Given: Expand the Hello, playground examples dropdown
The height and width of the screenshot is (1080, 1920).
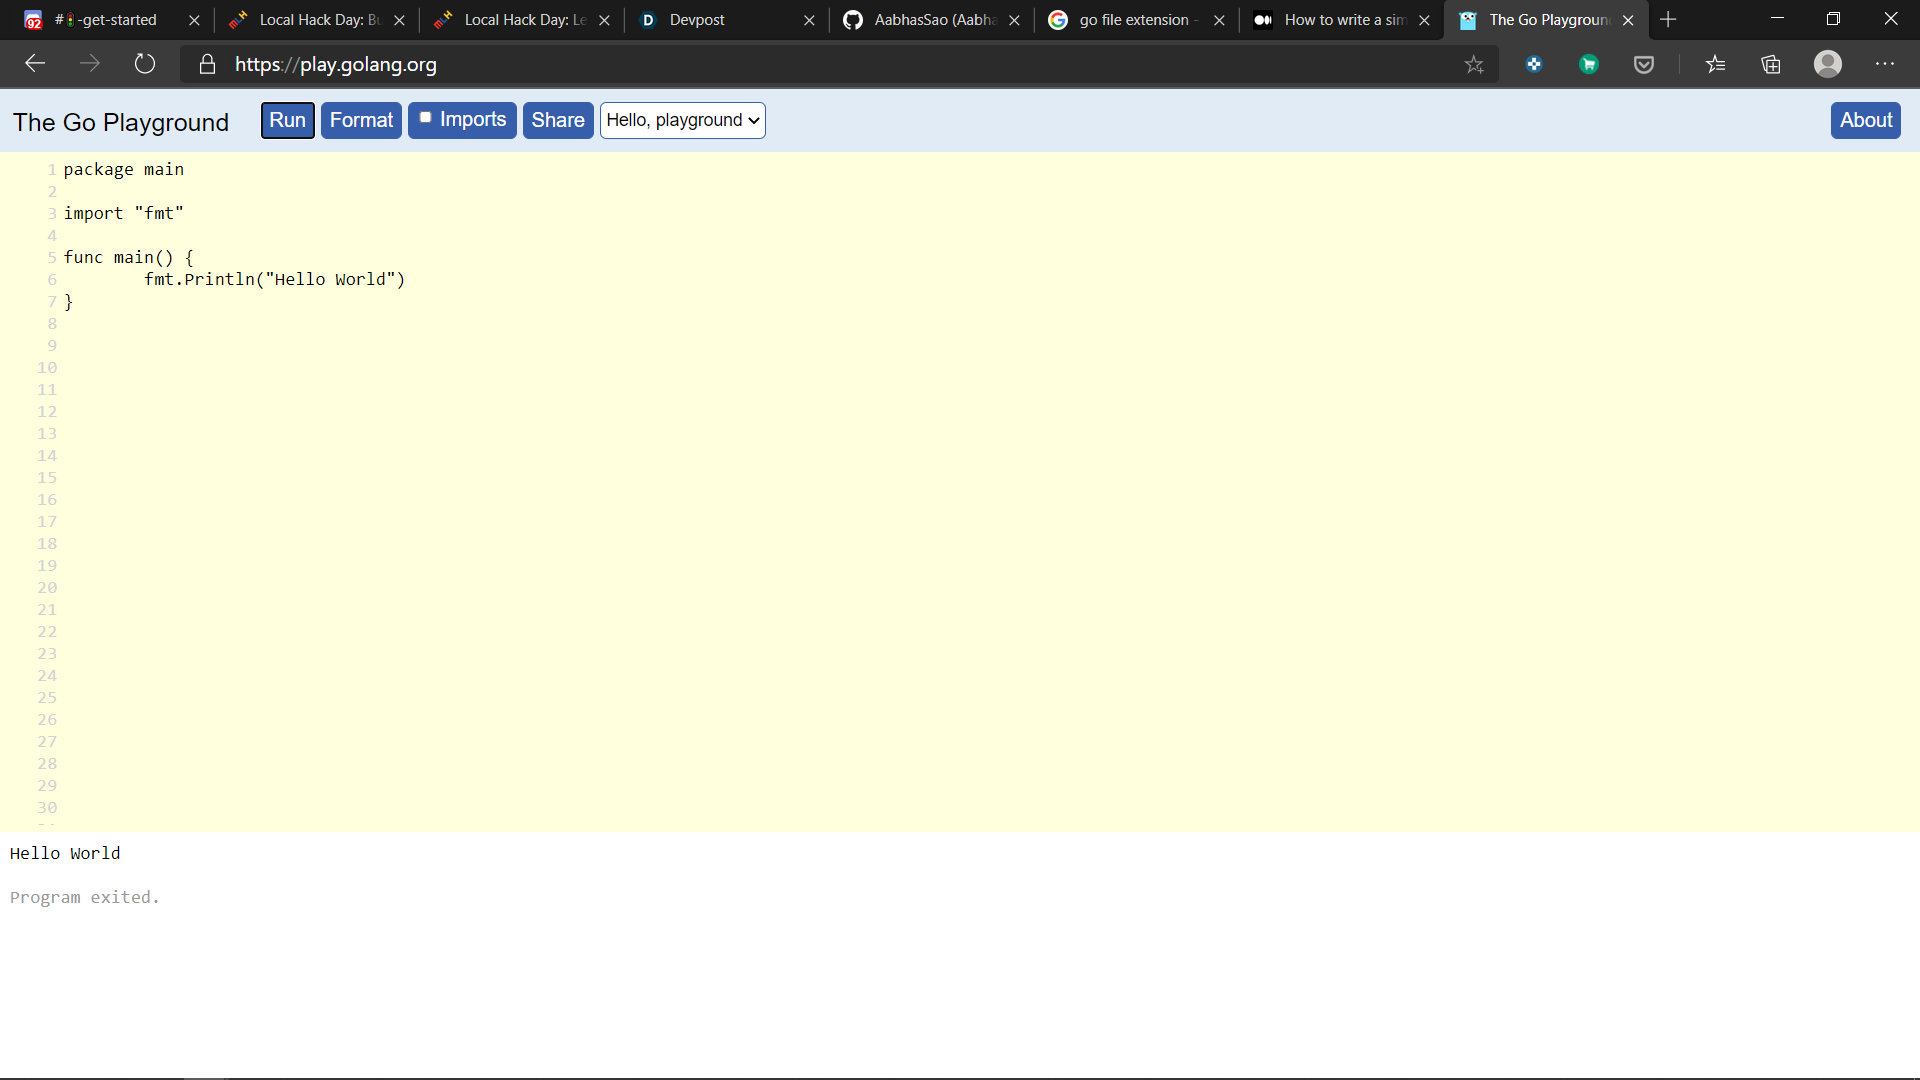Looking at the screenshot, I should (683, 120).
